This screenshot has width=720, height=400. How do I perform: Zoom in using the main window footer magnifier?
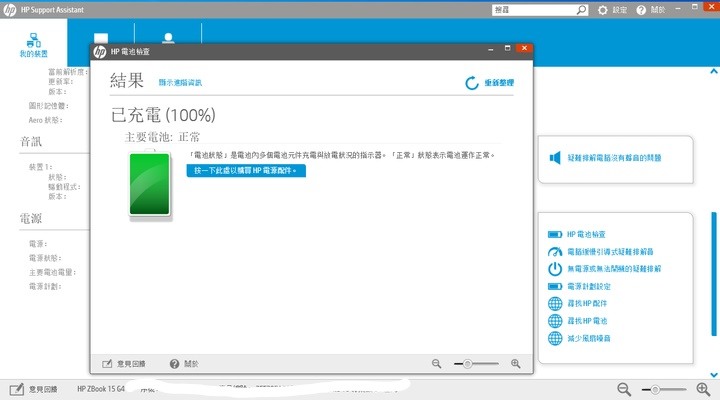pos(703,389)
